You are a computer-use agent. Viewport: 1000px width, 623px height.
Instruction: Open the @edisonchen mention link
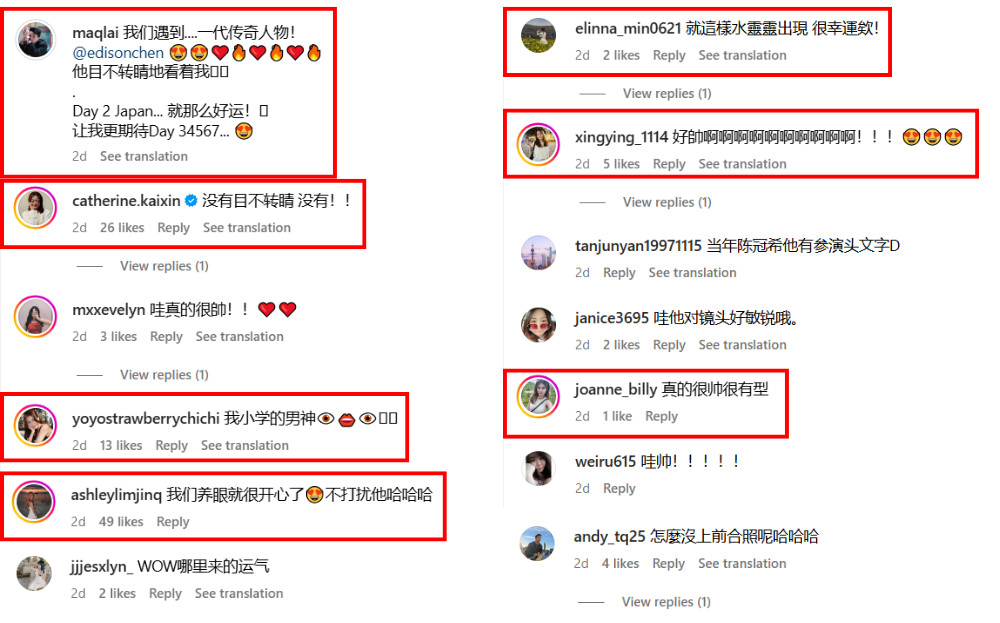click(x=118, y=52)
